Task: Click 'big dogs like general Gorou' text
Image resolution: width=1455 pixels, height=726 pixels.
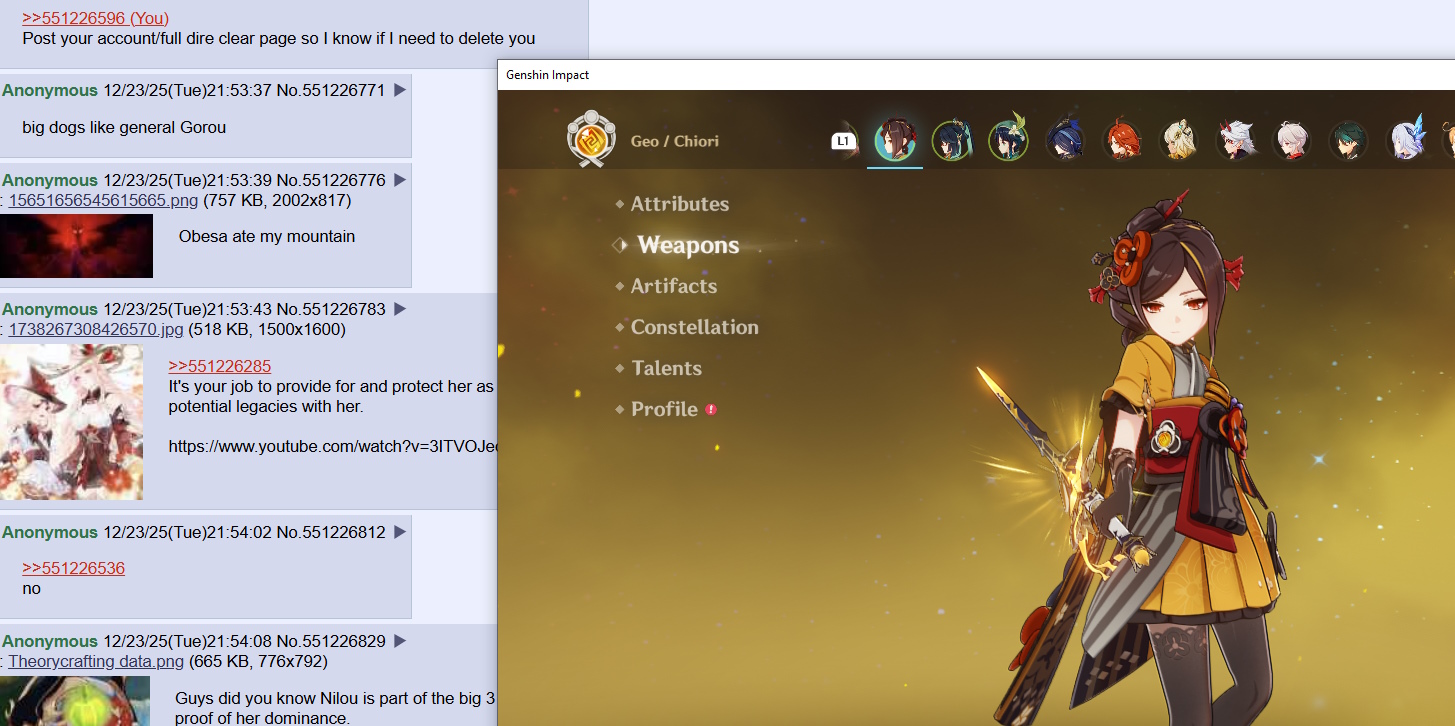Action: click(124, 127)
